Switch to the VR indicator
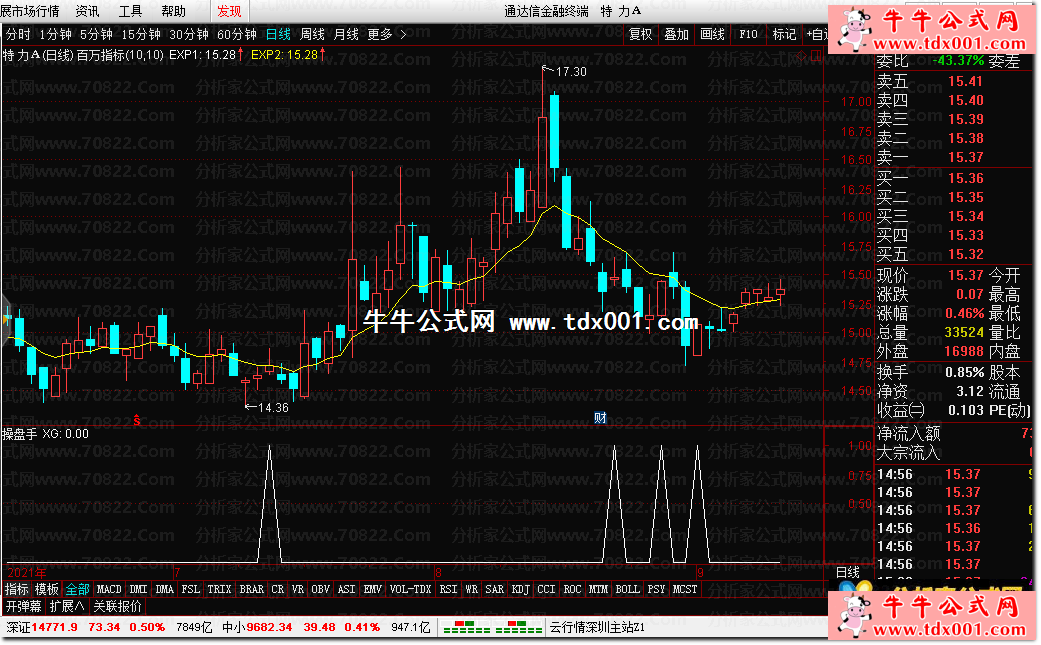The width and height of the screenshot is (1041, 645). pyautogui.click(x=297, y=589)
